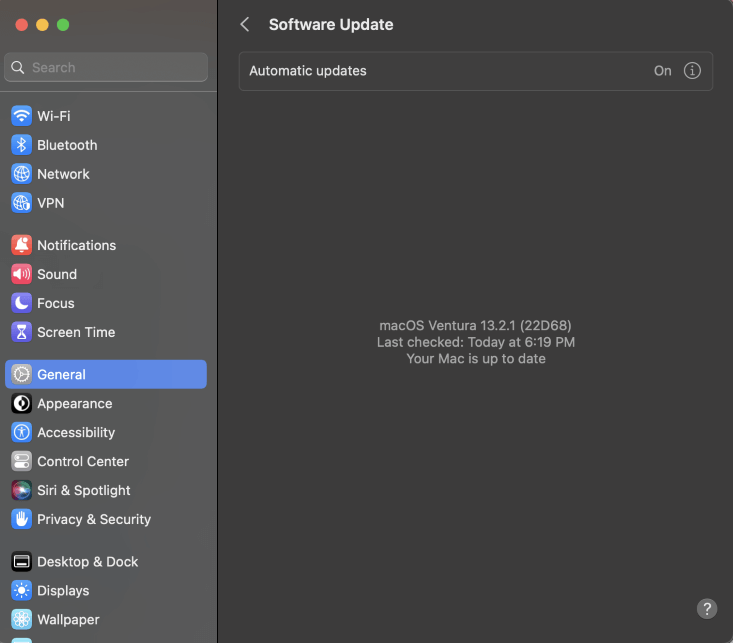
Task: Open Privacy & Security pane
Action: [94, 520]
